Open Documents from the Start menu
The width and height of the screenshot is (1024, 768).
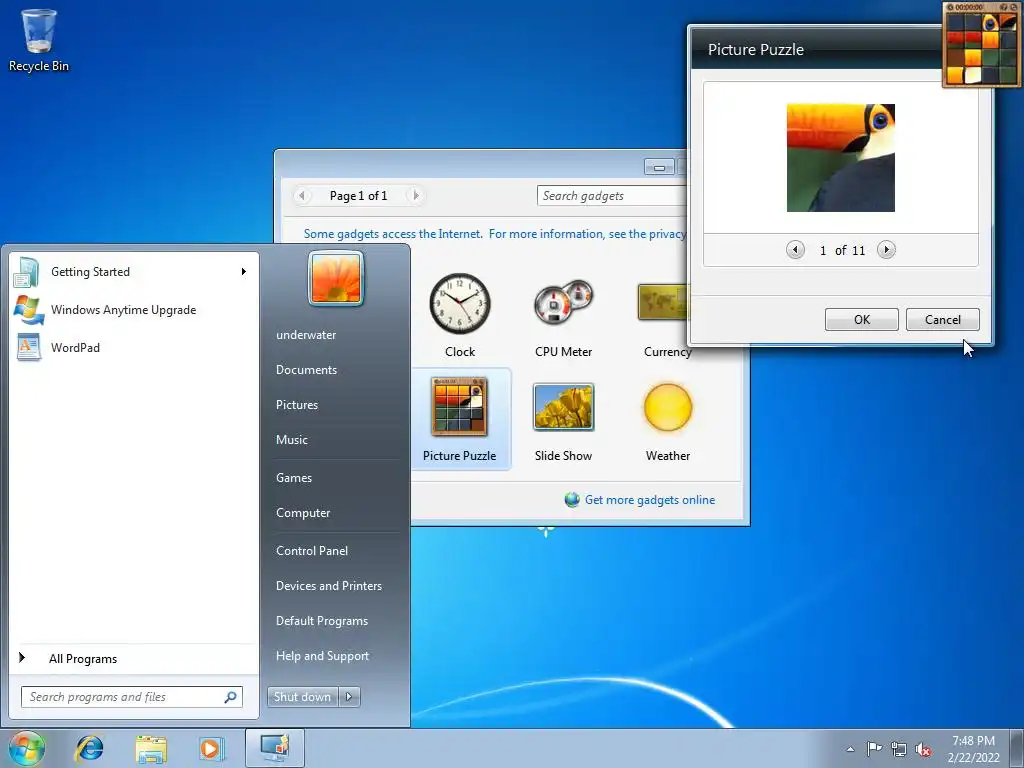point(306,370)
